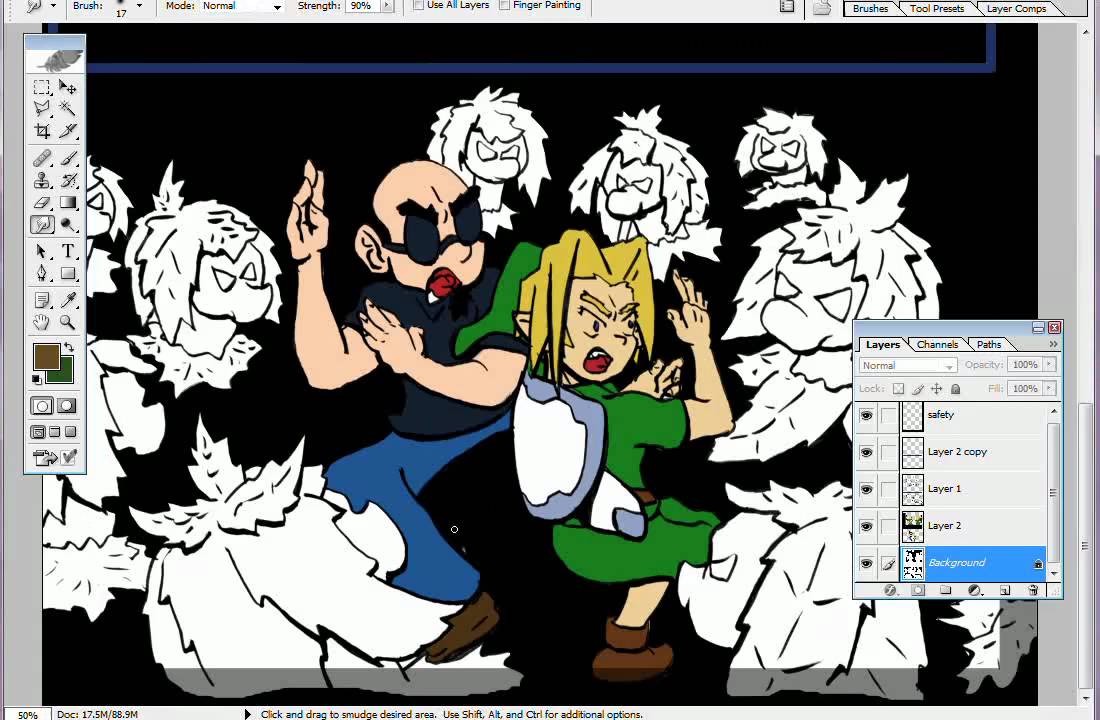Select the Zoom magnifier tool

(x=68, y=322)
